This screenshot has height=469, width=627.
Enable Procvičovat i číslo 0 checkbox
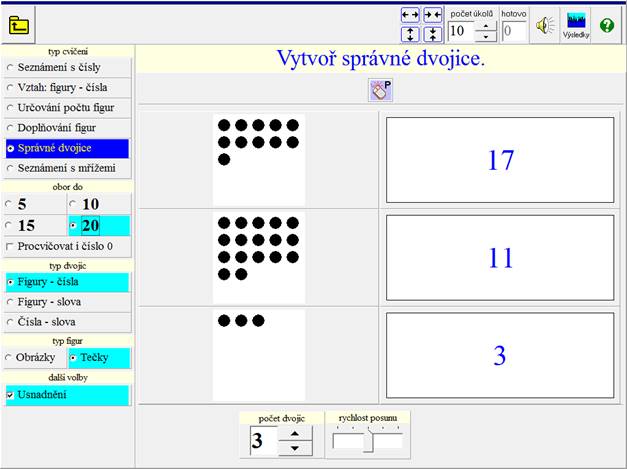point(67,246)
